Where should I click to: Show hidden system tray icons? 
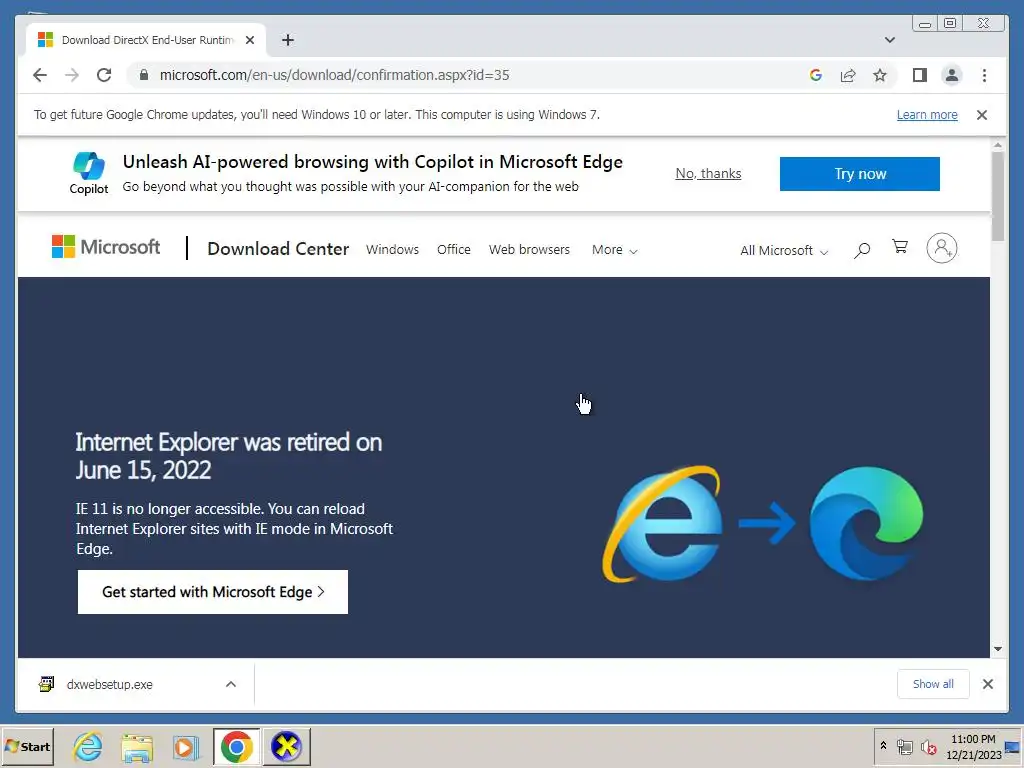tap(883, 746)
